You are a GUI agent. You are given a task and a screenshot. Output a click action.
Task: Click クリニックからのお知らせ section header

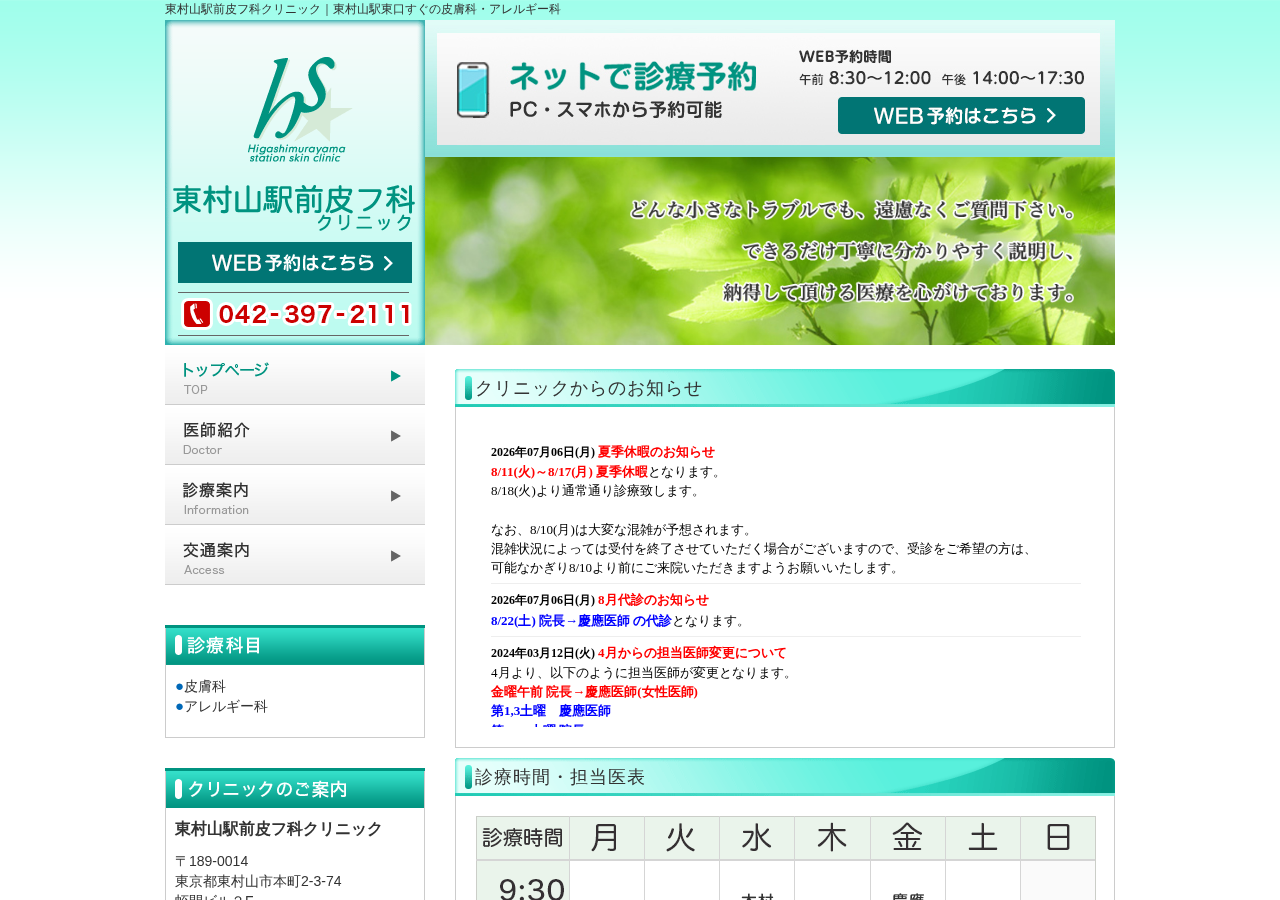[785, 388]
